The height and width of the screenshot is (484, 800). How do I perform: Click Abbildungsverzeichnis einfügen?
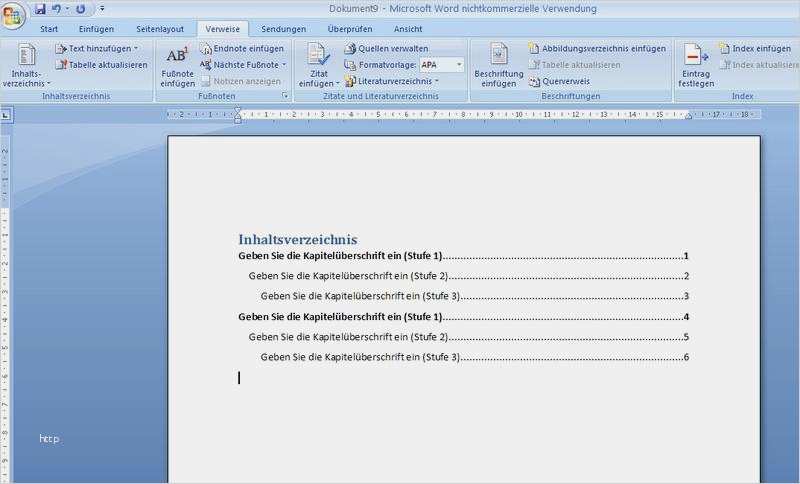coord(596,48)
